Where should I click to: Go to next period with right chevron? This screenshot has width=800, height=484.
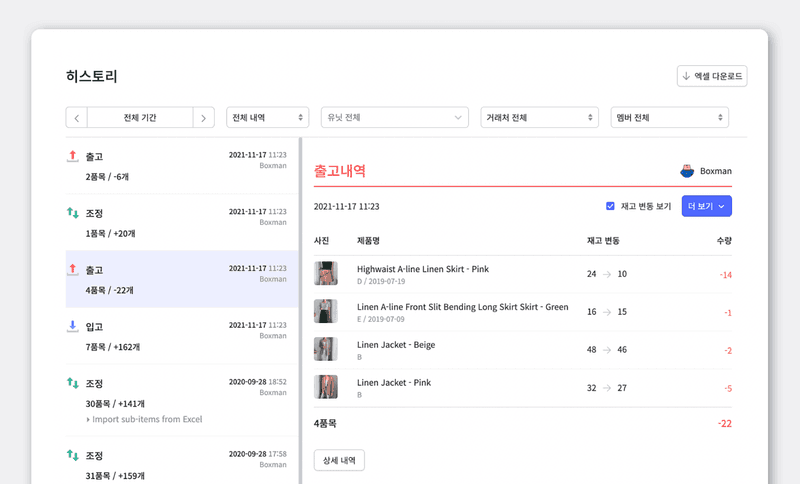point(203,118)
